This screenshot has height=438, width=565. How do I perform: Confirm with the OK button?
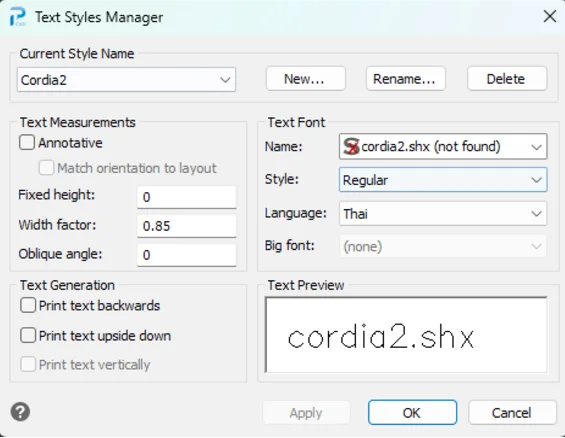coord(412,412)
